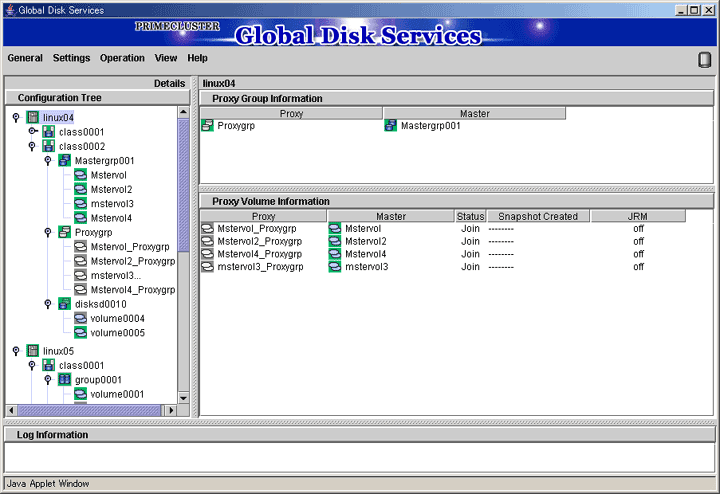Click the tree horizontal scrollbar right arrow

pyautogui.click(x=171, y=410)
